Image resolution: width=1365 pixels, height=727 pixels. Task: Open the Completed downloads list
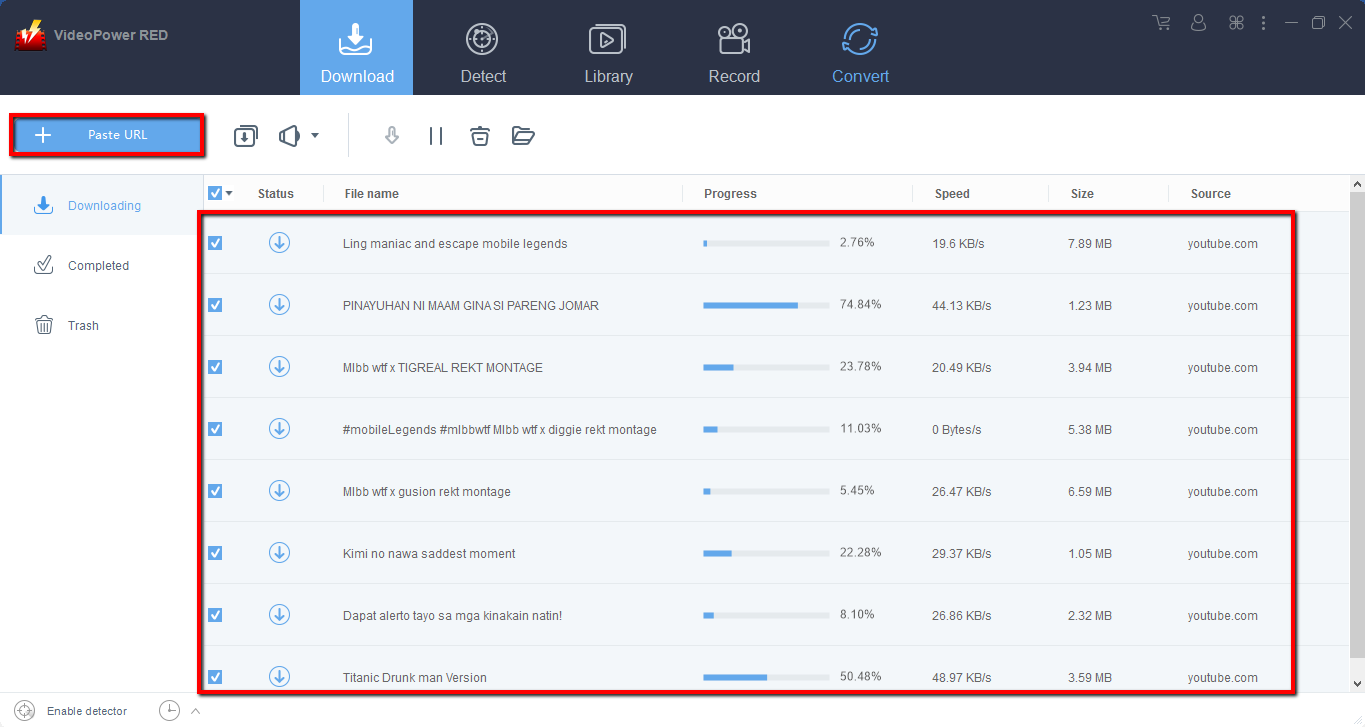pos(98,266)
